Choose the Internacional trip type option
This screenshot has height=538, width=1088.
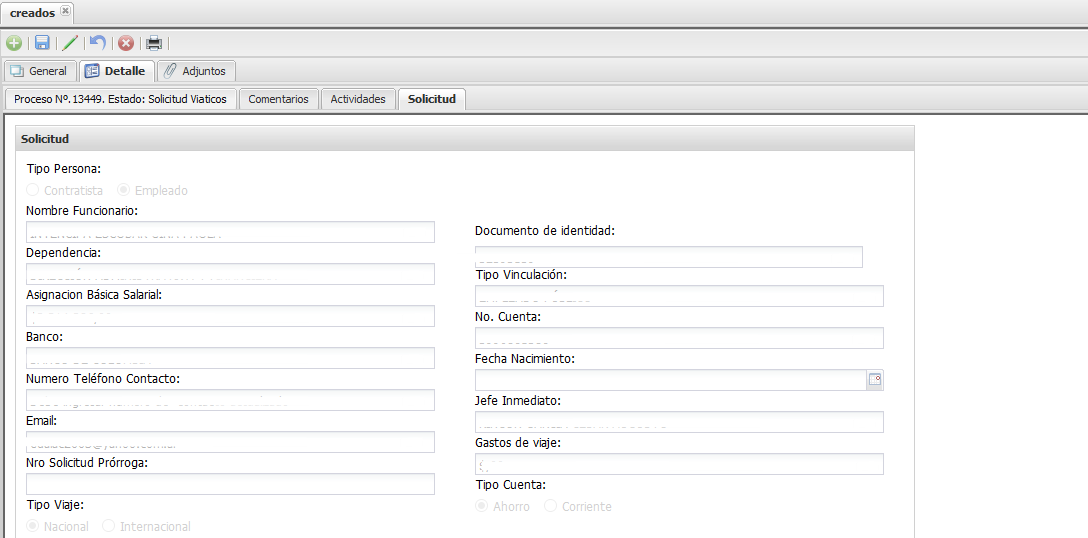pos(109,526)
